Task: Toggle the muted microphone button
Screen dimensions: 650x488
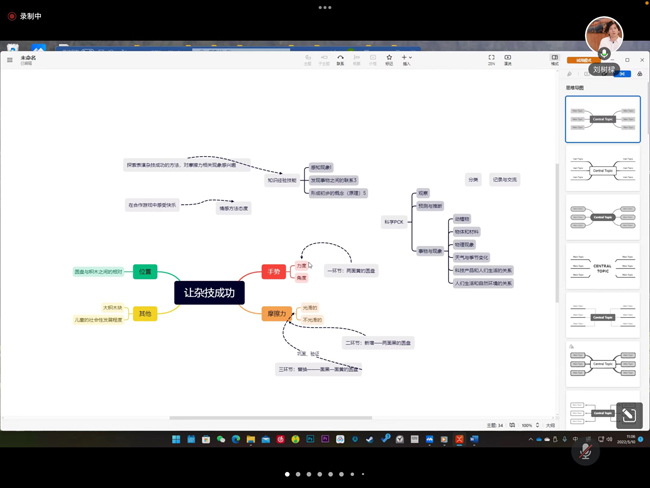Action: (585, 451)
